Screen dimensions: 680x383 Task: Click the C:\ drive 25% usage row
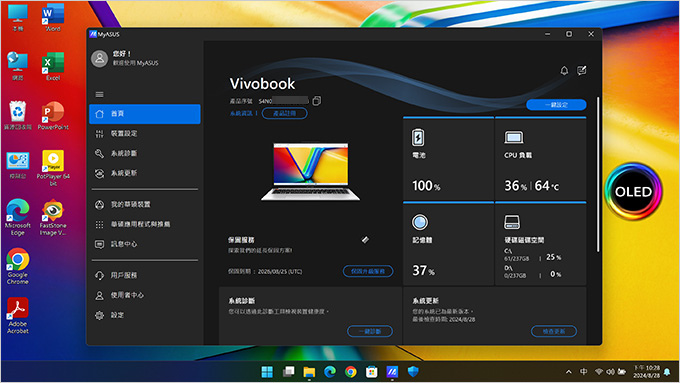pyautogui.click(x=533, y=255)
